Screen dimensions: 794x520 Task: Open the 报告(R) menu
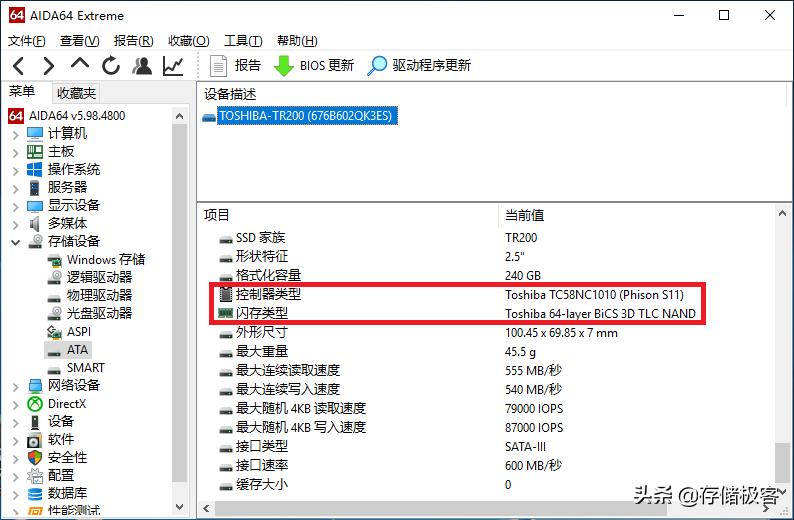[x=134, y=41]
